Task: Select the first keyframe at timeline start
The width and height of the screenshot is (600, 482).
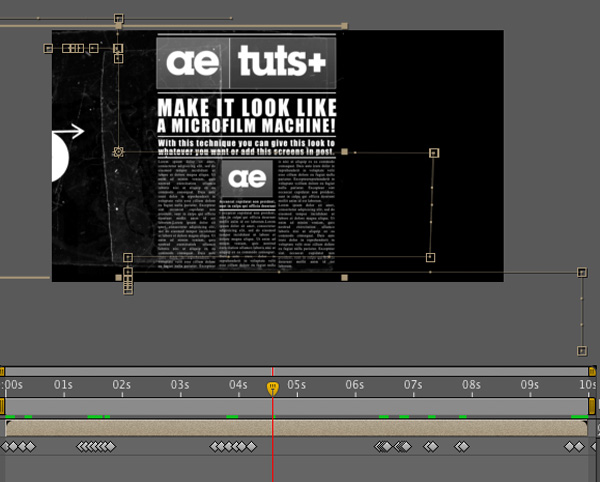Action: point(5,446)
